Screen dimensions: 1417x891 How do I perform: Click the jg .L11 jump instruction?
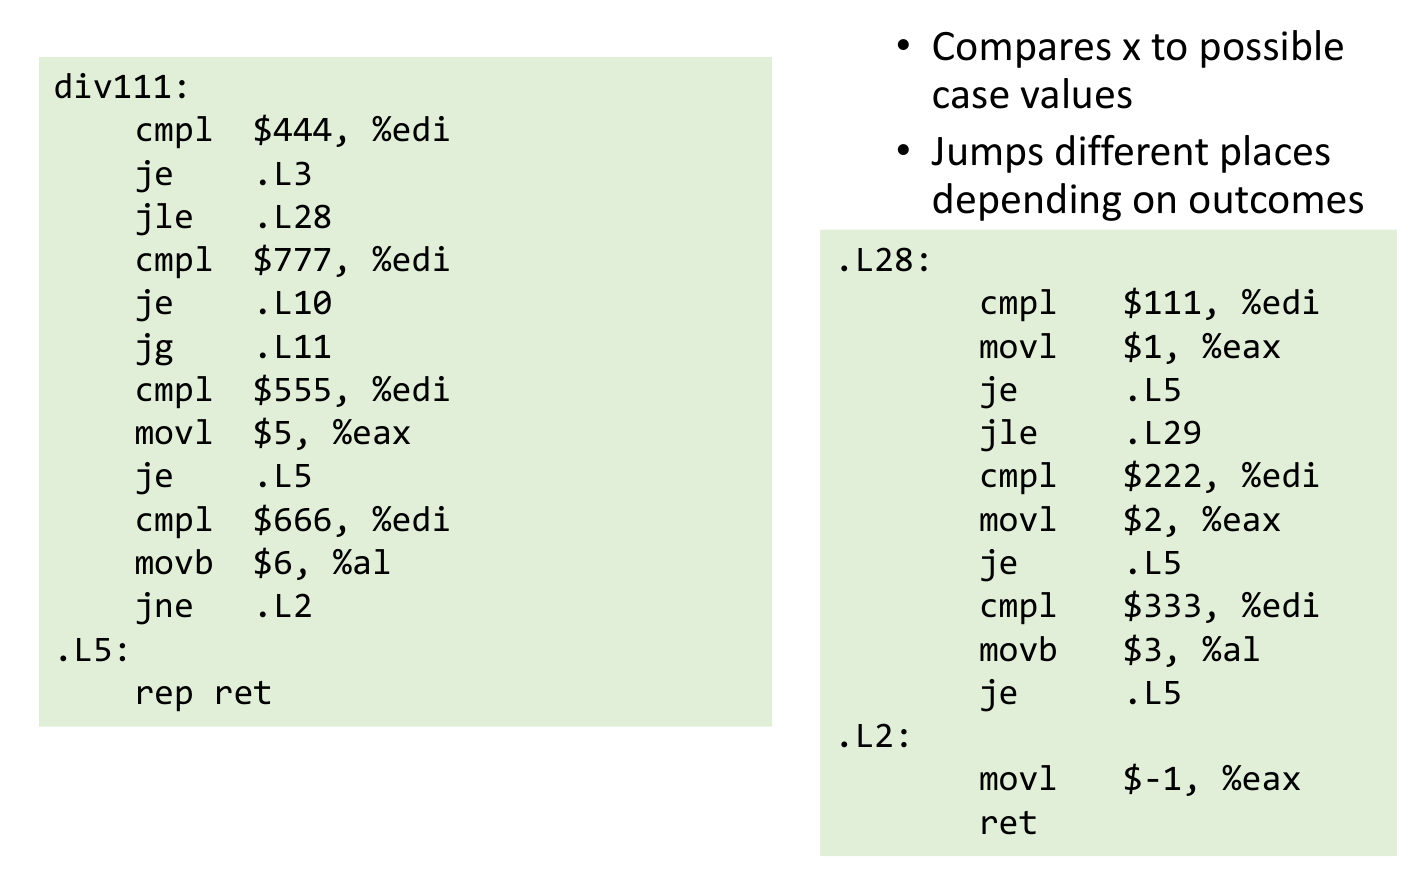233,347
